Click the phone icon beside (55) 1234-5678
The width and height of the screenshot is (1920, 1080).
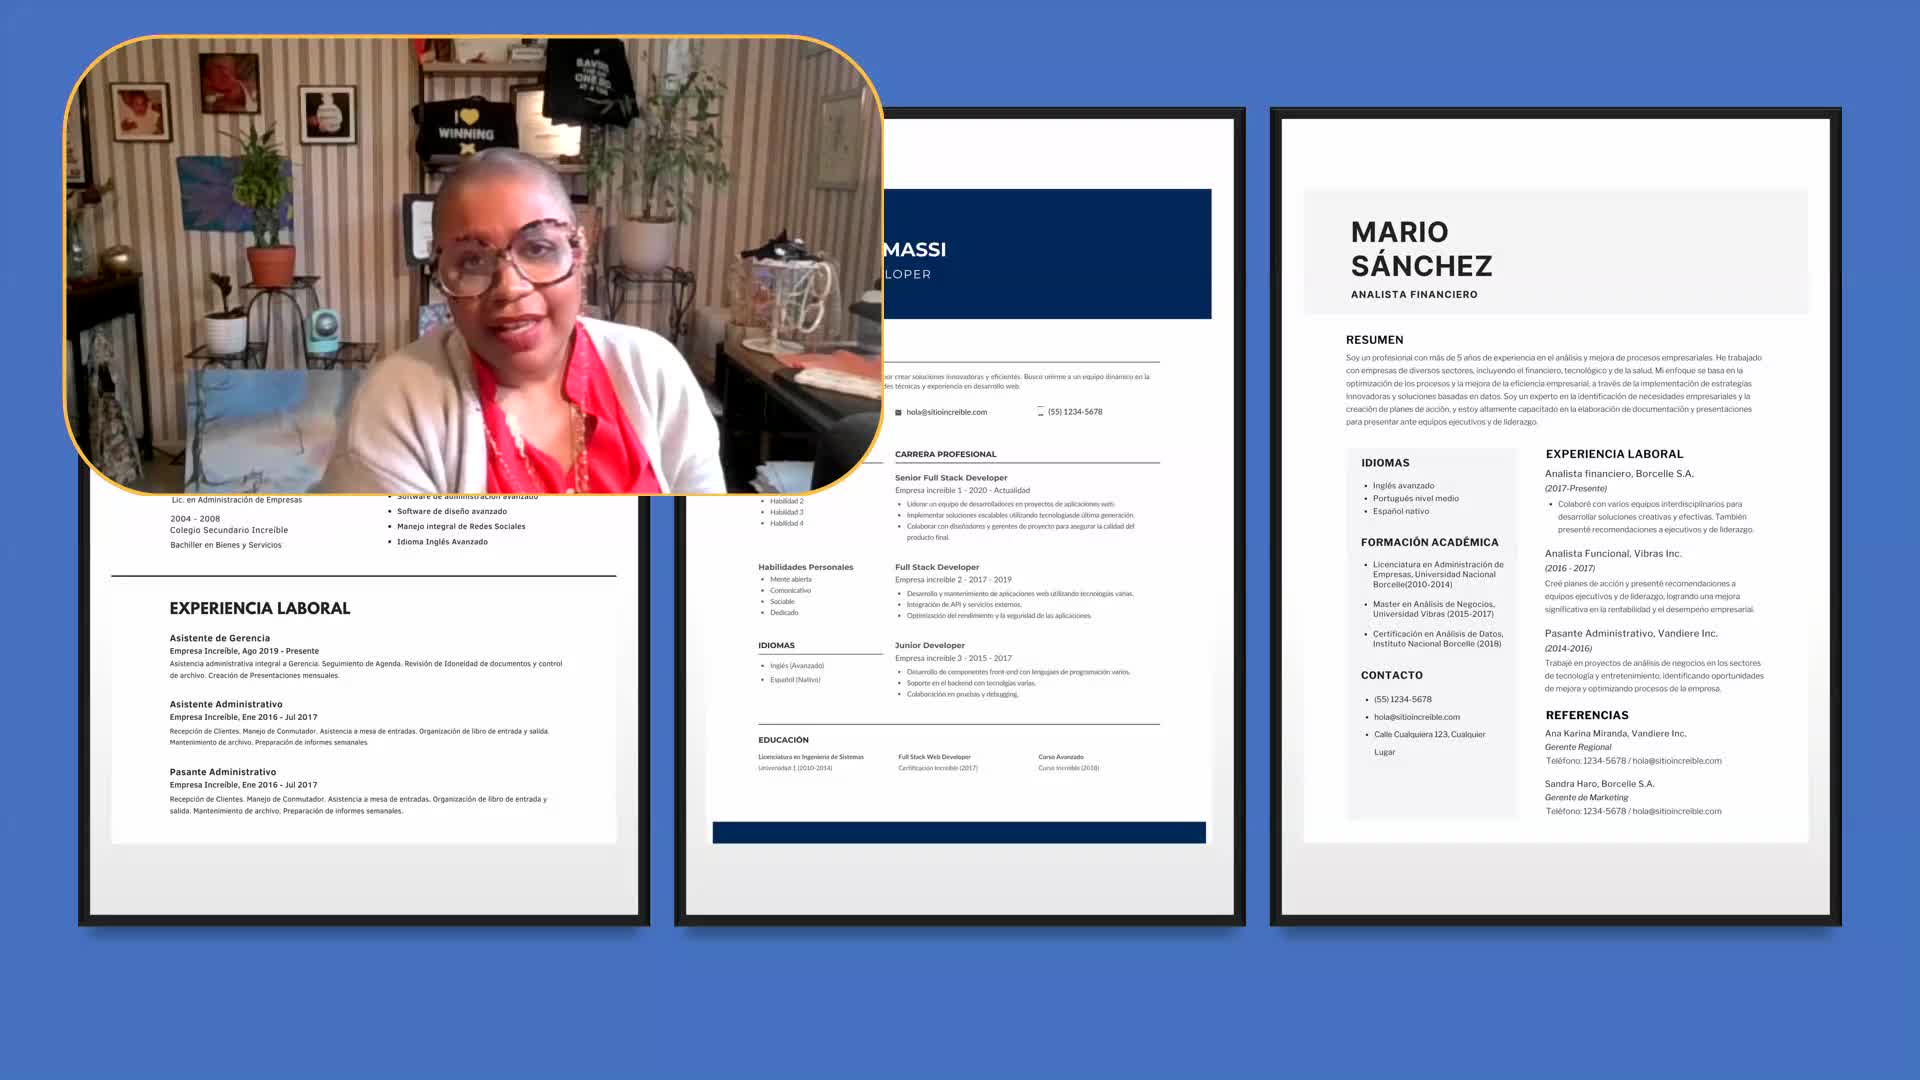pos(1040,412)
